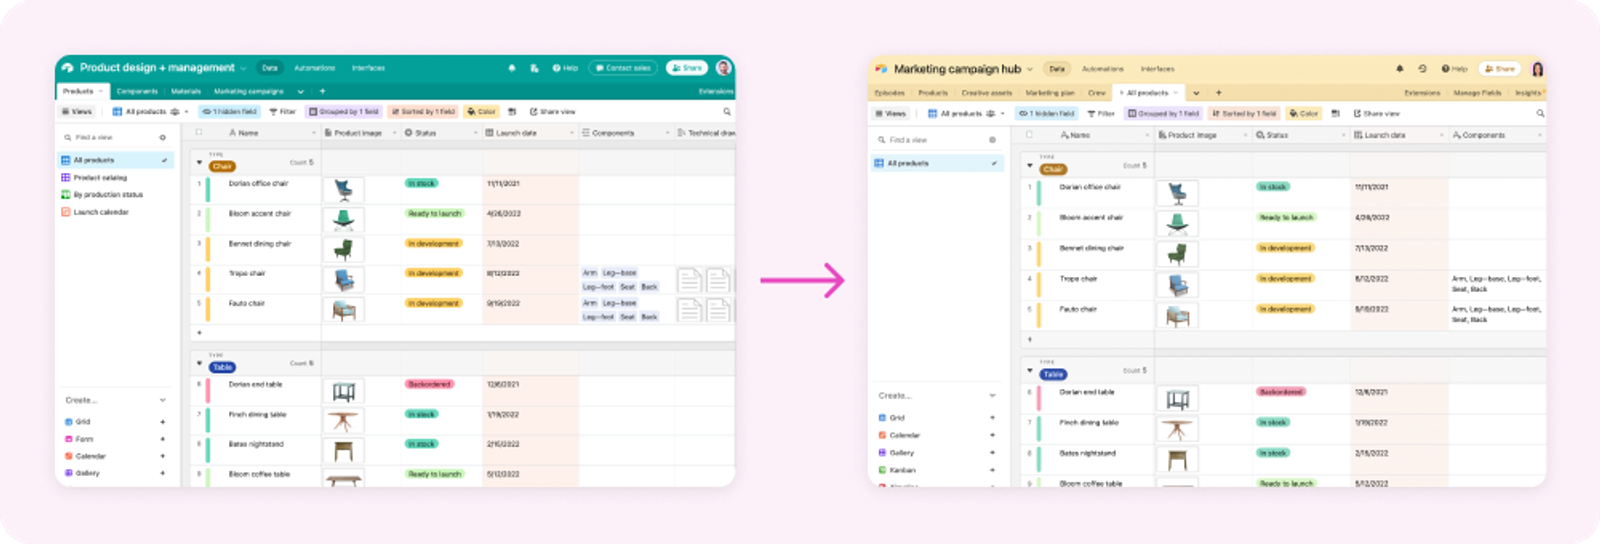Toggle select-all checkbox in Marketing hub grid header
Screen dimensions: 1600x544
coord(1029,134)
